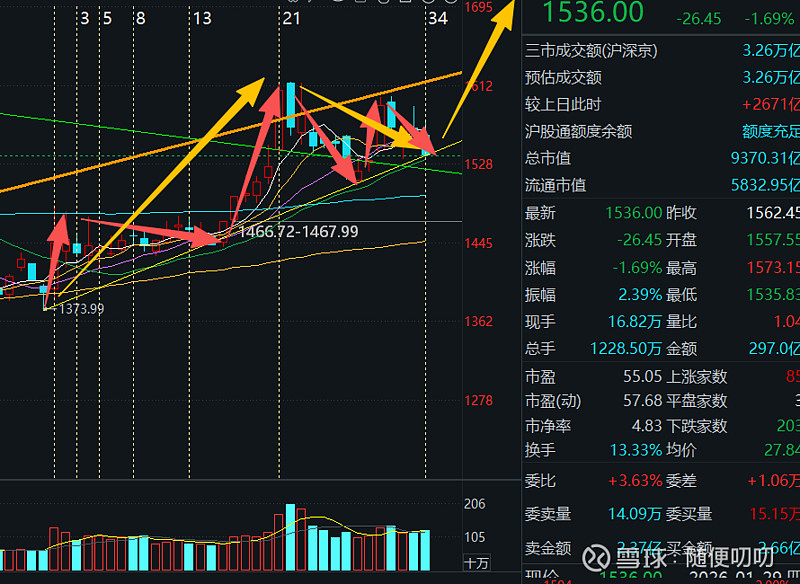The height and width of the screenshot is (584, 800).
Task: Click the 现手 value 16.82万
Action: 635,321
